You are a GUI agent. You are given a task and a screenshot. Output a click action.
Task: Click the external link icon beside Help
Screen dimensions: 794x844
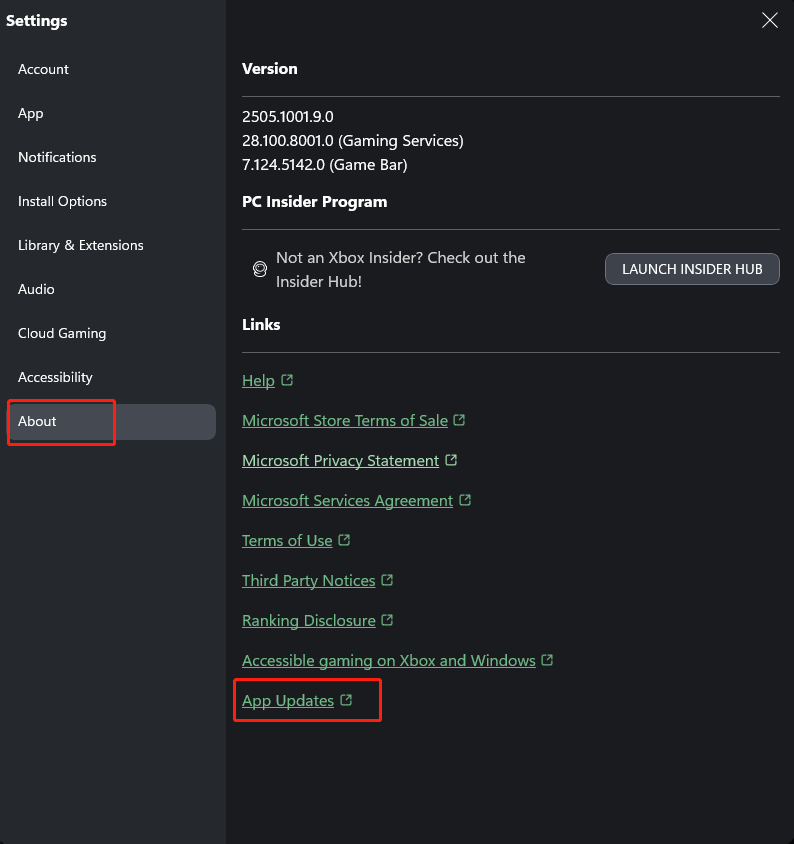(x=285, y=380)
